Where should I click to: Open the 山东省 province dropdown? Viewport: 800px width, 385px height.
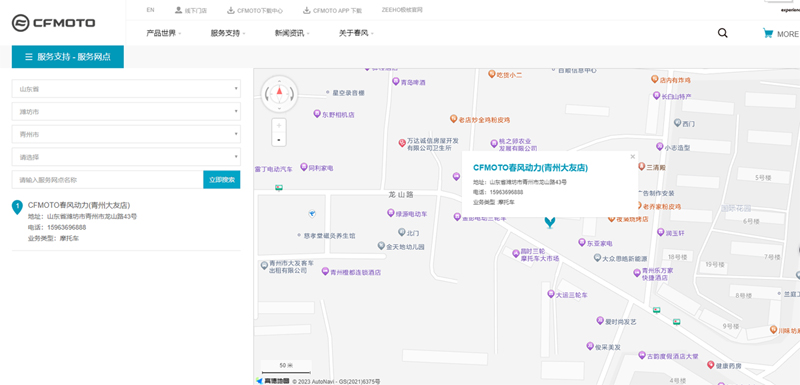coord(126,89)
